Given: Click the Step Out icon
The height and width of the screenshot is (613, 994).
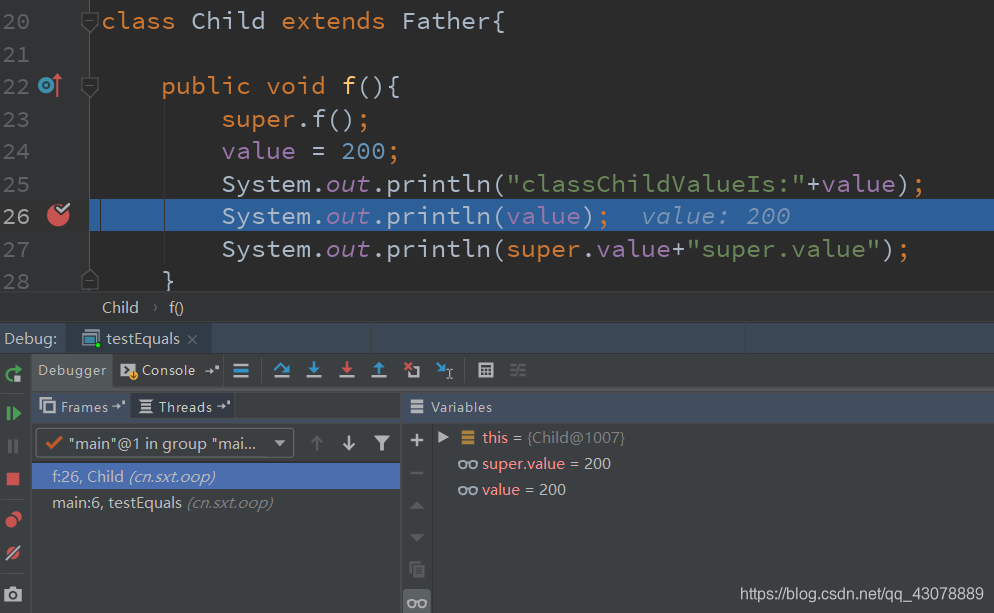Looking at the screenshot, I should tap(378, 370).
